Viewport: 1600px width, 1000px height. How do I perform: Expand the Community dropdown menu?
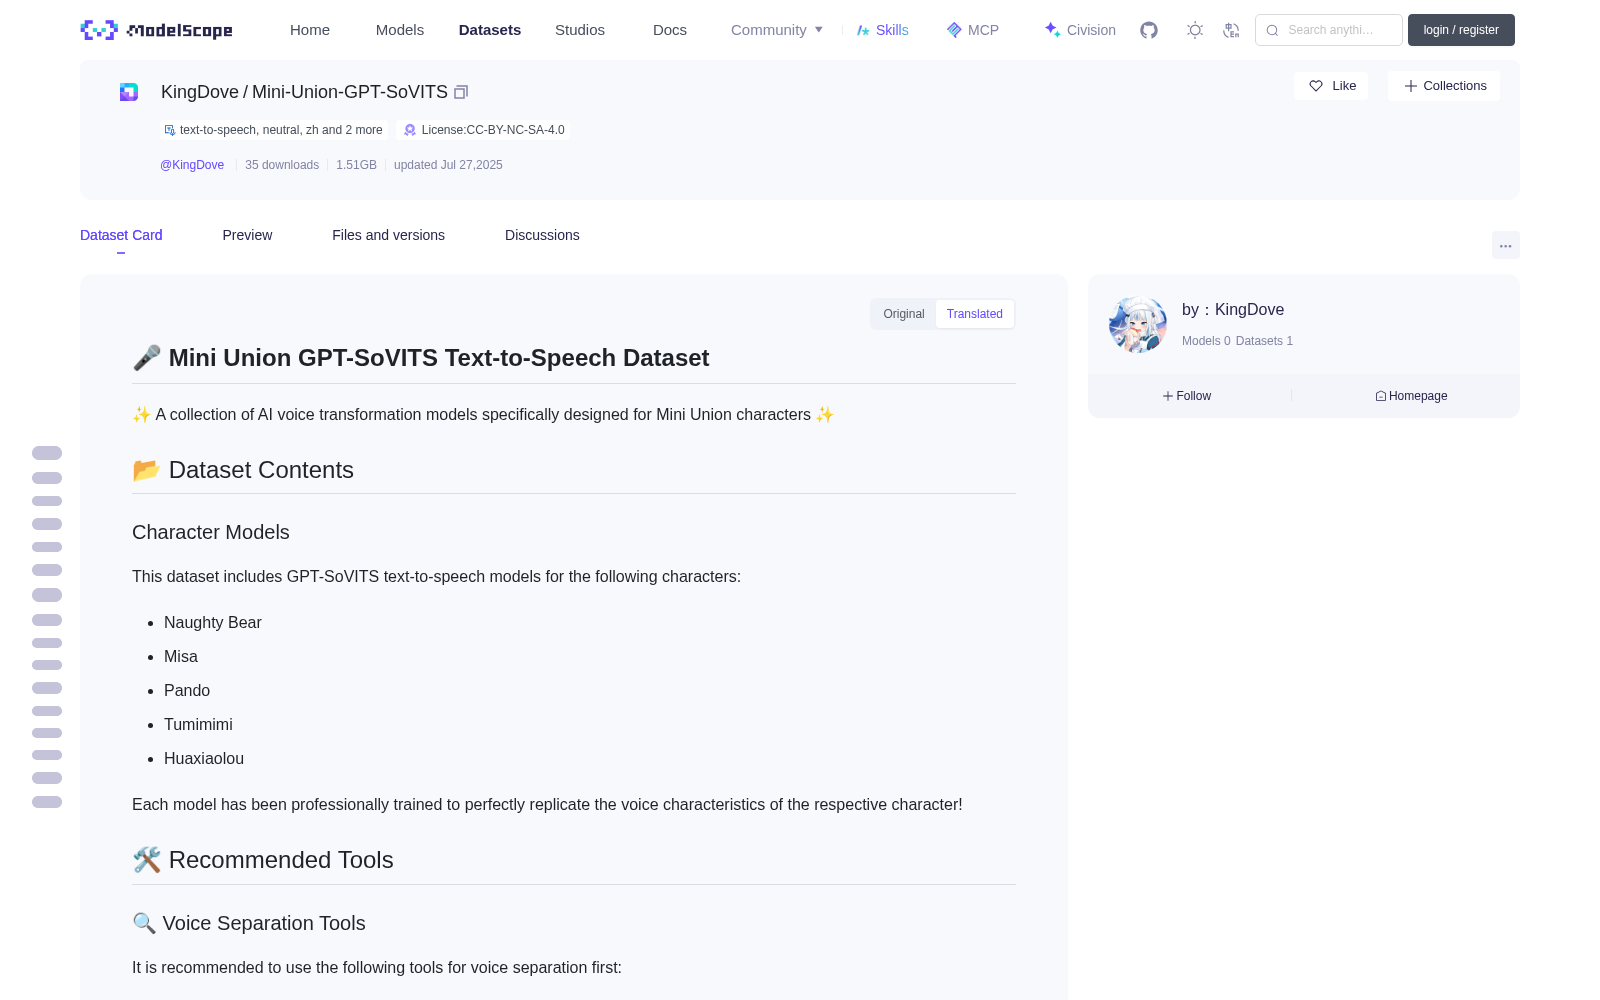point(777,30)
